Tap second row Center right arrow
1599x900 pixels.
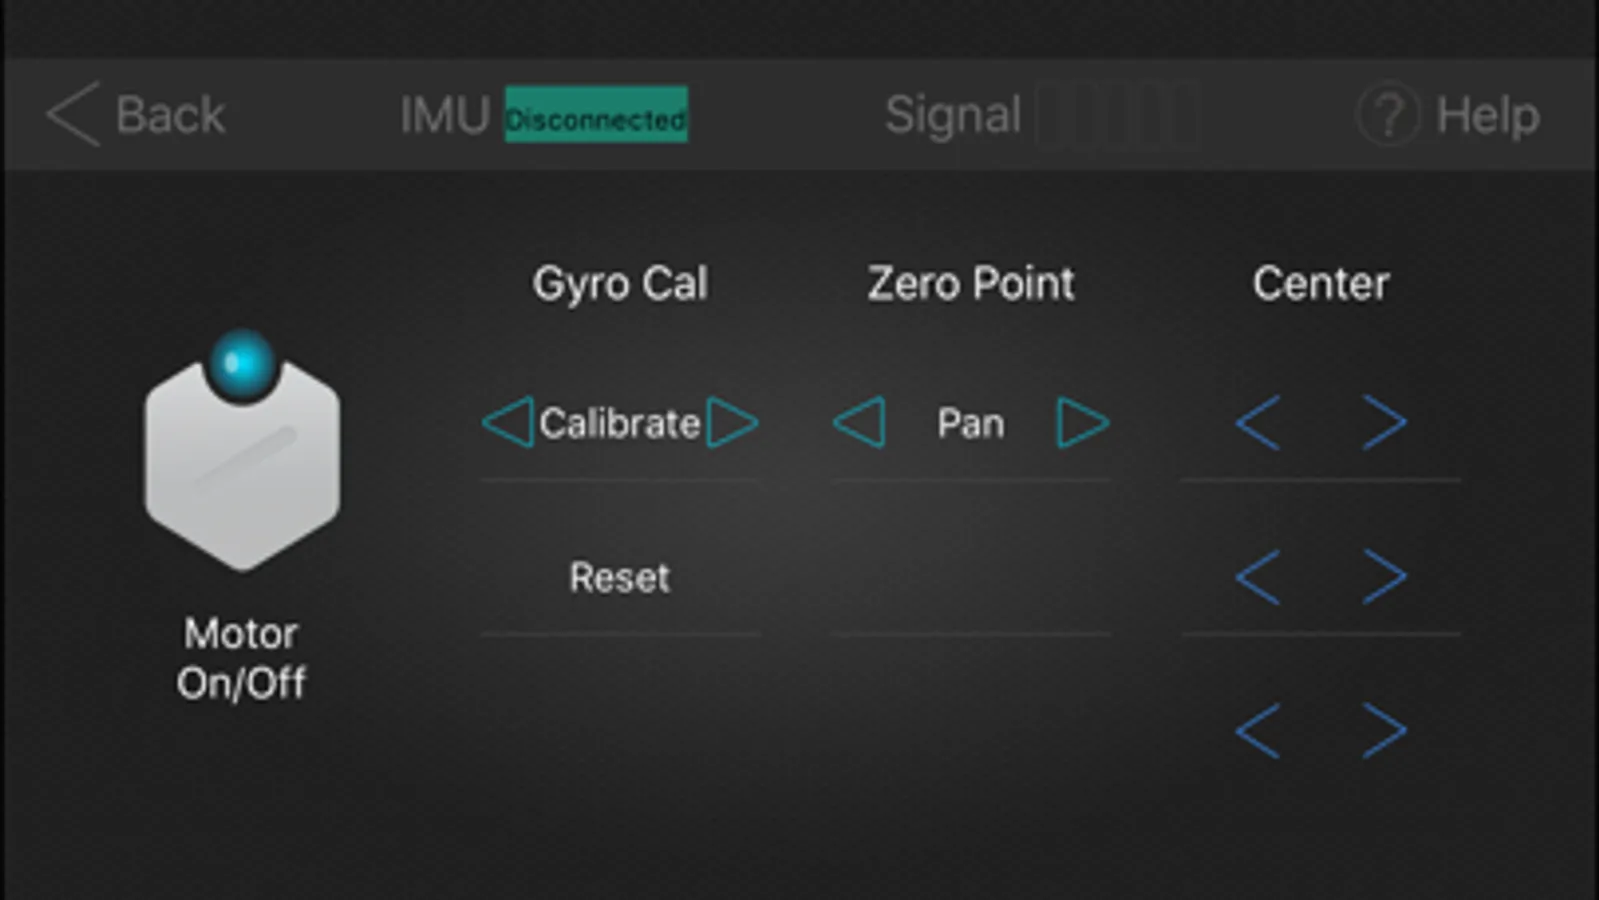(x=1385, y=576)
